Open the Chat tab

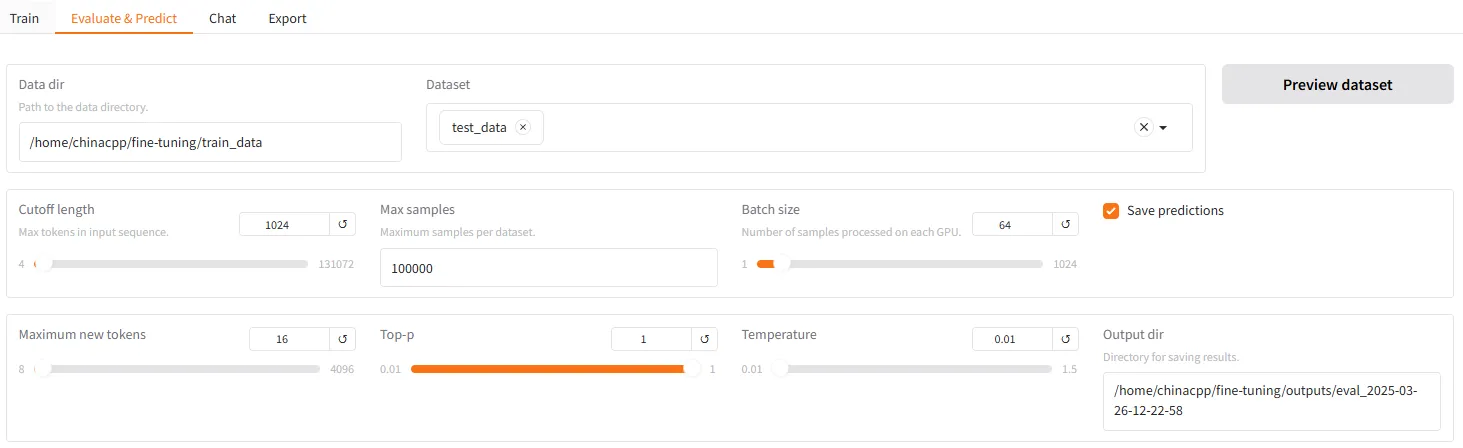click(223, 18)
